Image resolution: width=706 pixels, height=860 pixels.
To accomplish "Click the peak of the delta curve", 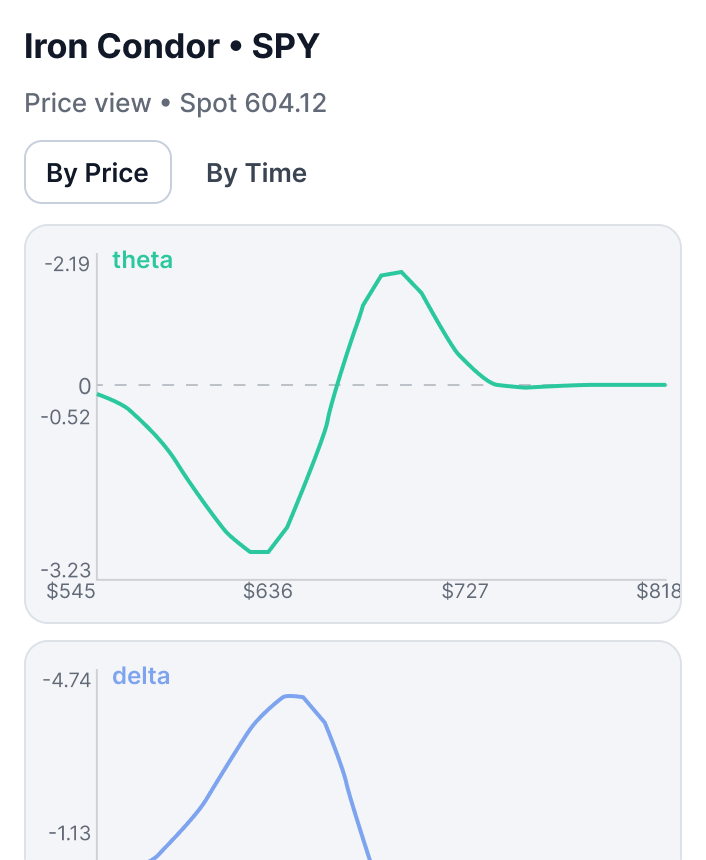I will (x=292, y=696).
